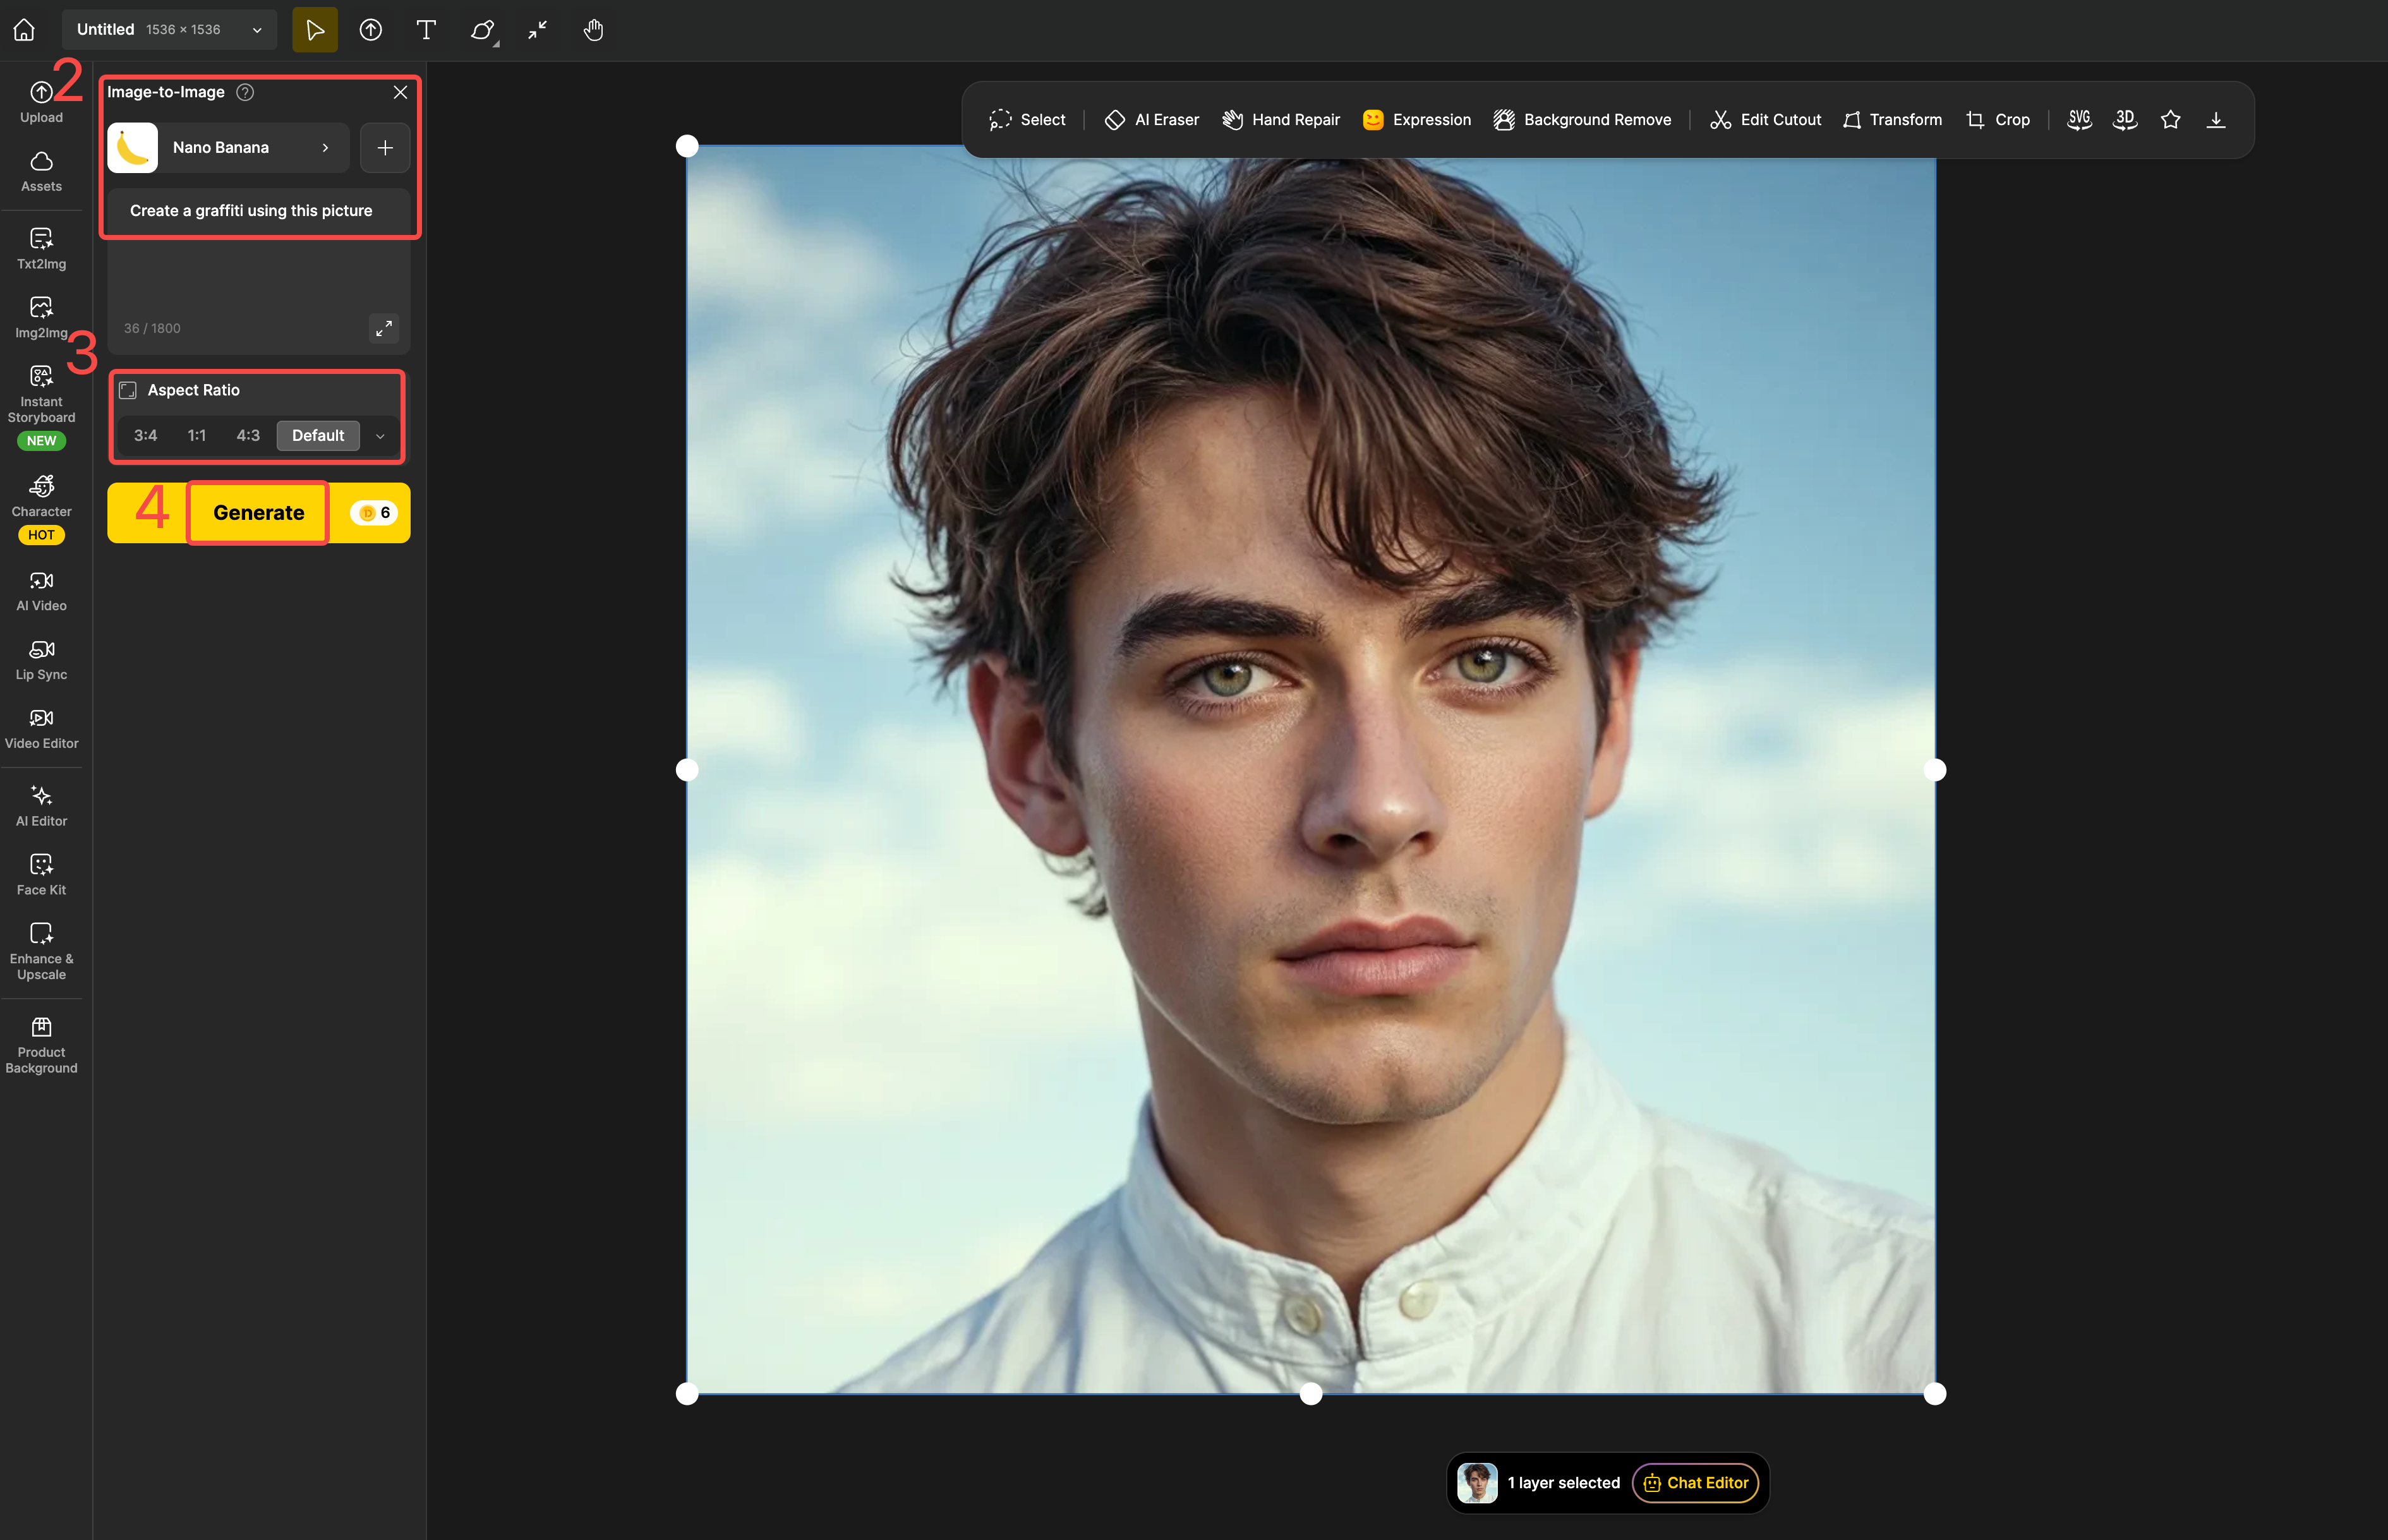
Task: Expand the Nano Banana model selector
Action: coord(228,148)
